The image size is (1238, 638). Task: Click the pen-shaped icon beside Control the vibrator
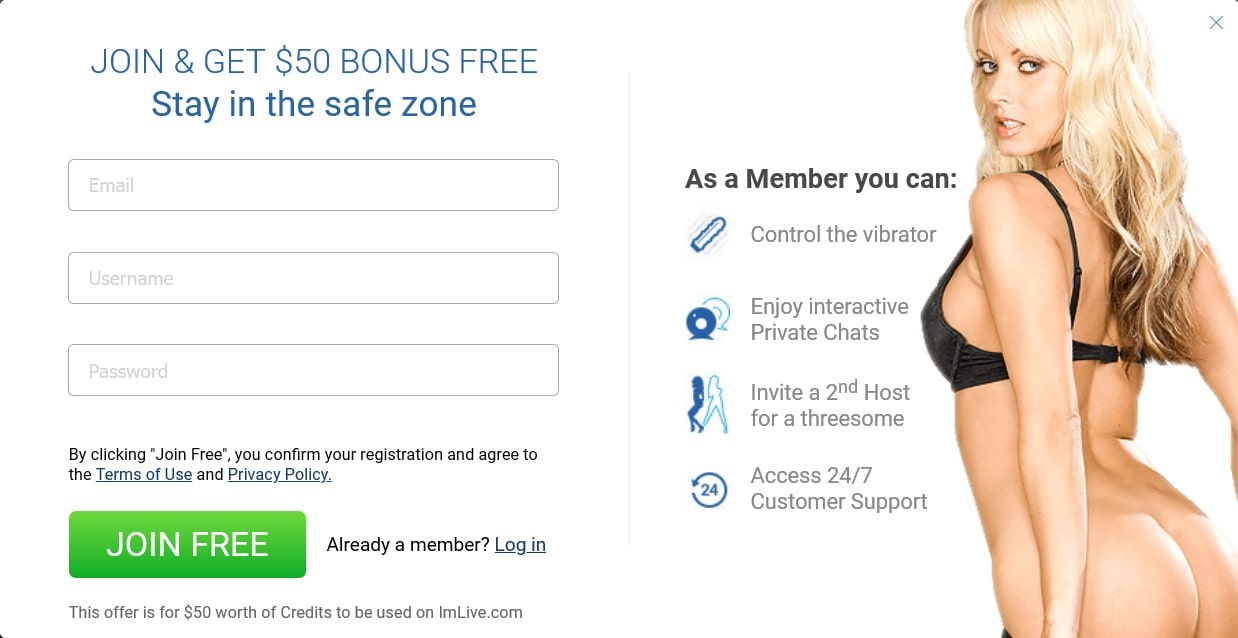(708, 235)
